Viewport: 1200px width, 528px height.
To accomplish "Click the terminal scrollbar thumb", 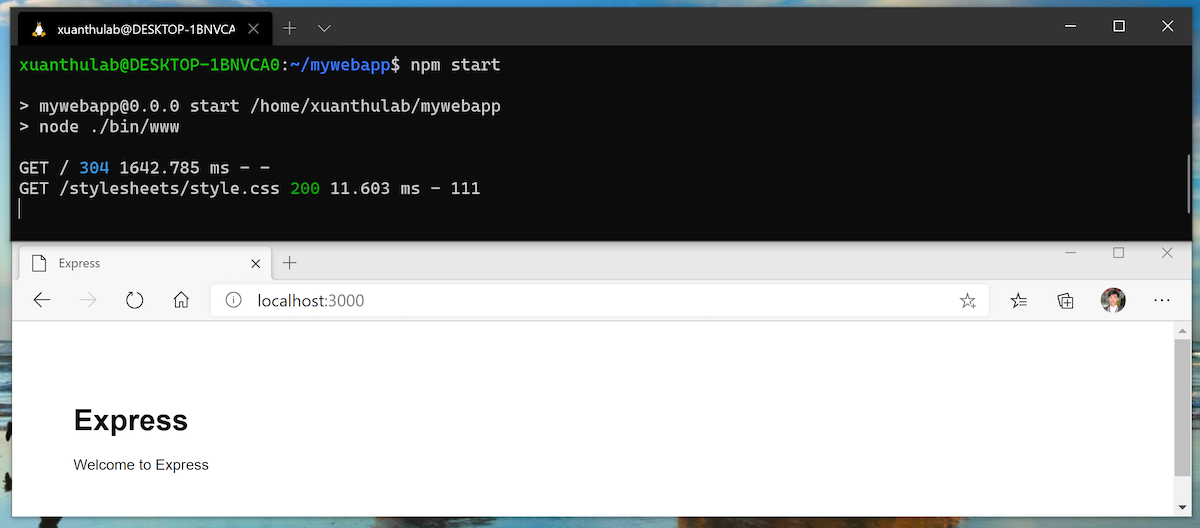I will point(1188,182).
